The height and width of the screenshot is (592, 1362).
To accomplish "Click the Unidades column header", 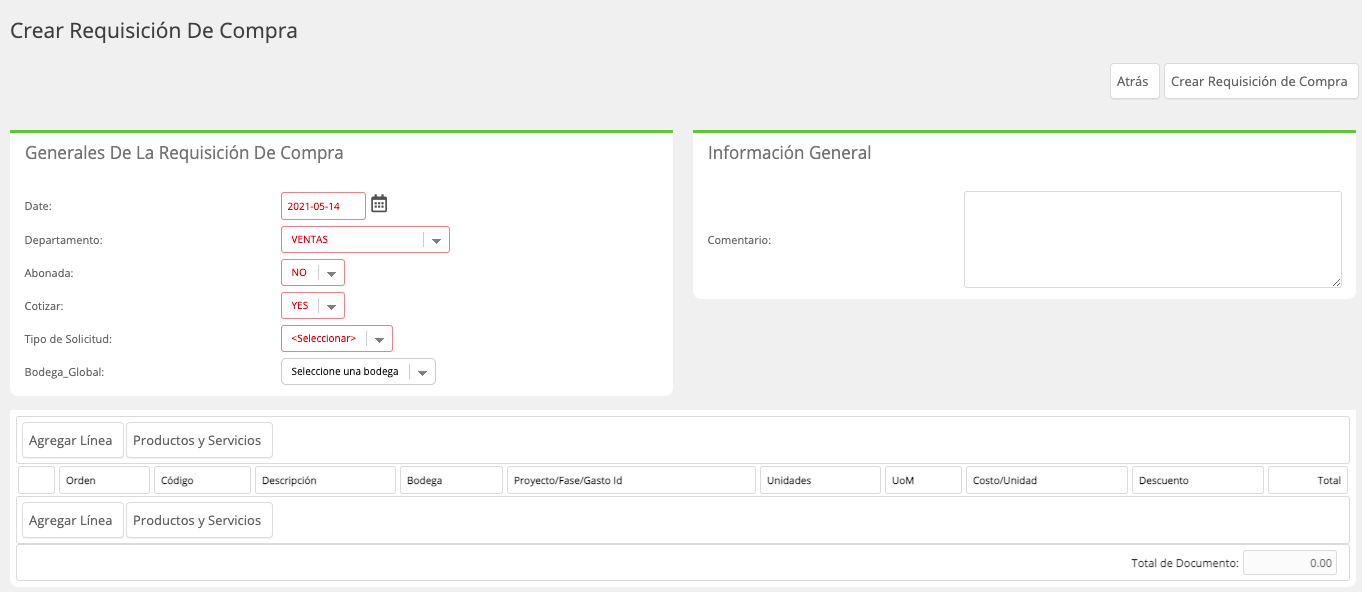I will (x=821, y=480).
